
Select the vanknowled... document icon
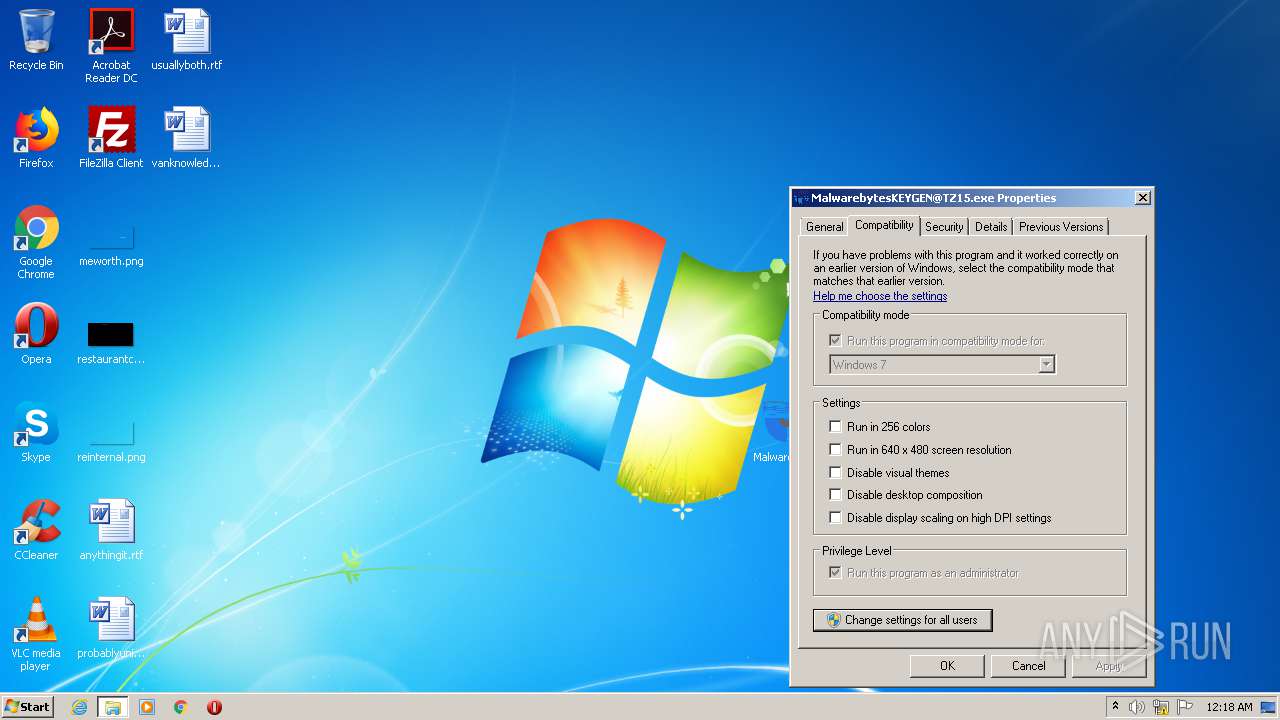(x=187, y=138)
